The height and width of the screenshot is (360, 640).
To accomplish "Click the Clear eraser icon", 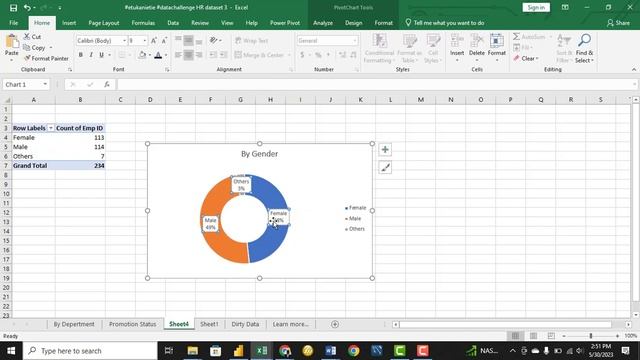I will (516, 58).
